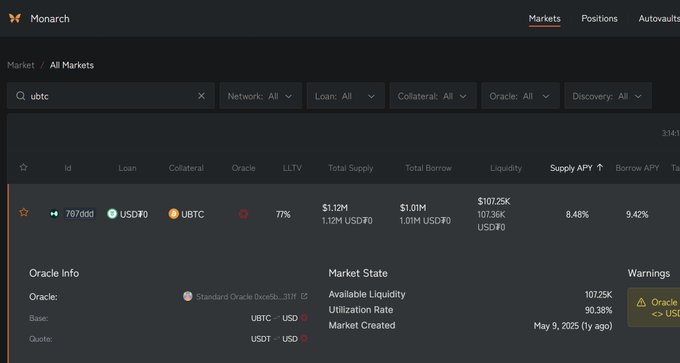Click the $1.12M total supply value
This screenshot has height=363, width=680.
(x=335, y=208)
